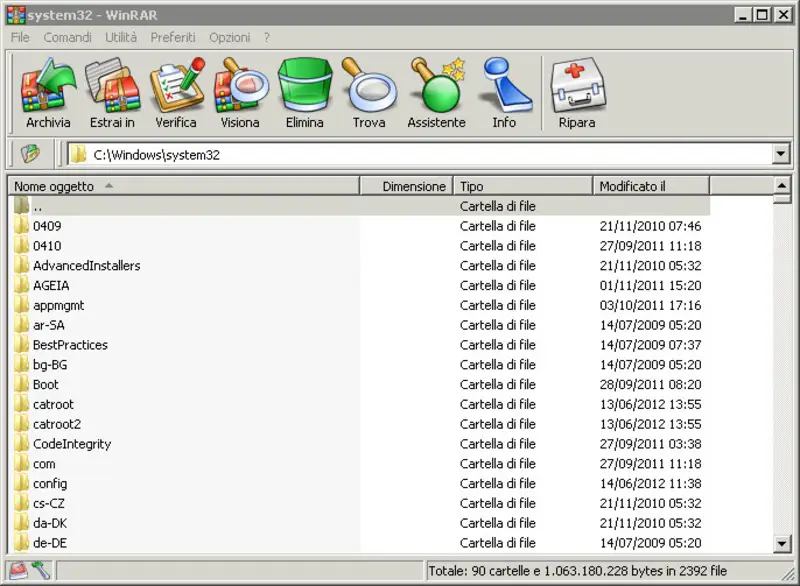800x586 pixels.
Task: Run the Verifica archive test tool
Action: pyautogui.click(x=176, y=92)
